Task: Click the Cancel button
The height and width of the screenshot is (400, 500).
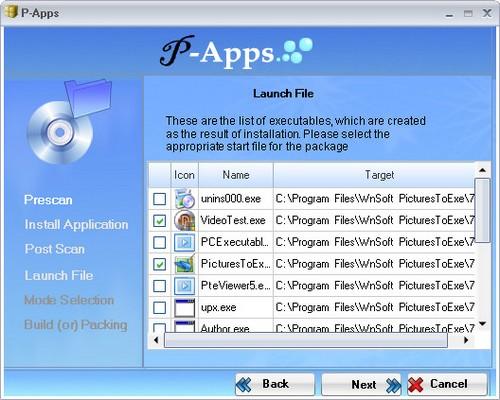Action: [447, 384]
